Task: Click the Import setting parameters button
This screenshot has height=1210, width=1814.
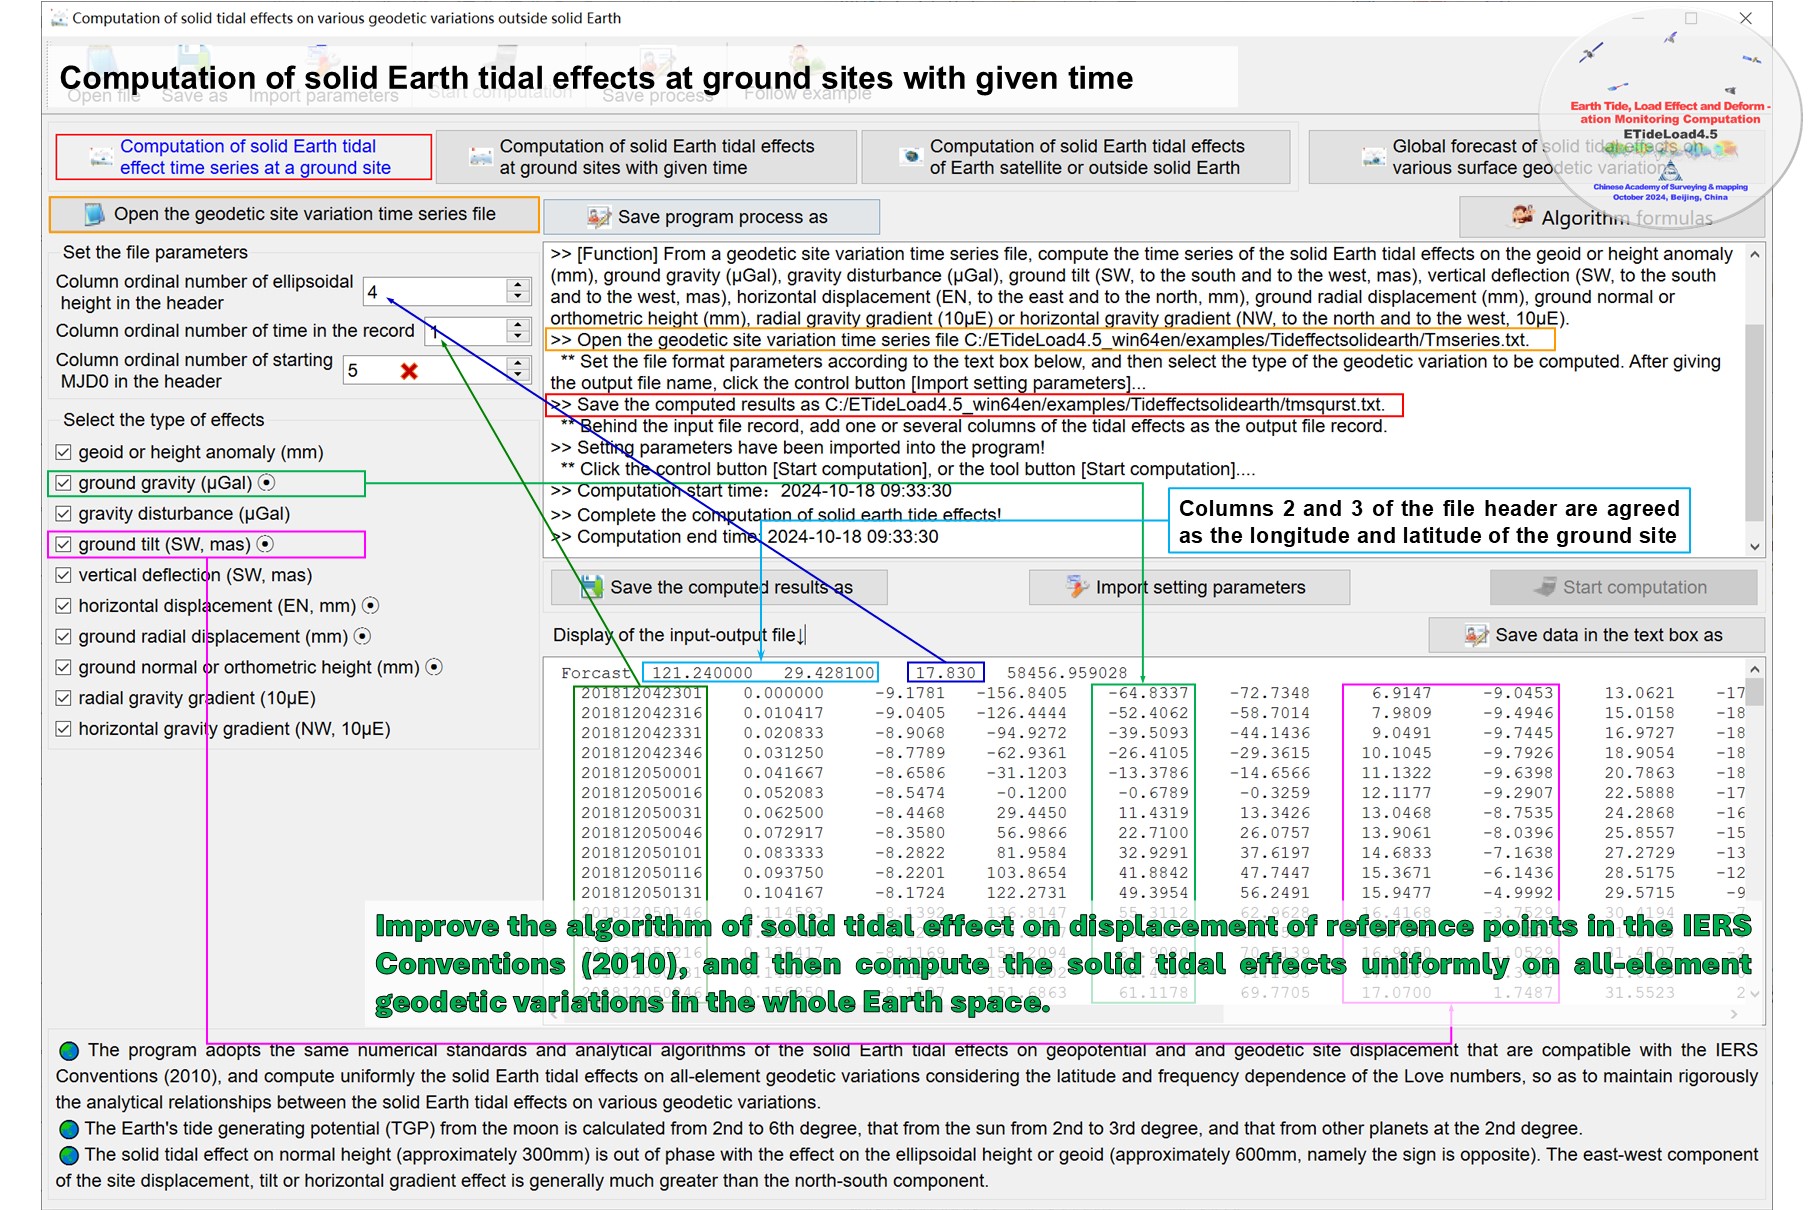Action: click(x=1189, y=587)
